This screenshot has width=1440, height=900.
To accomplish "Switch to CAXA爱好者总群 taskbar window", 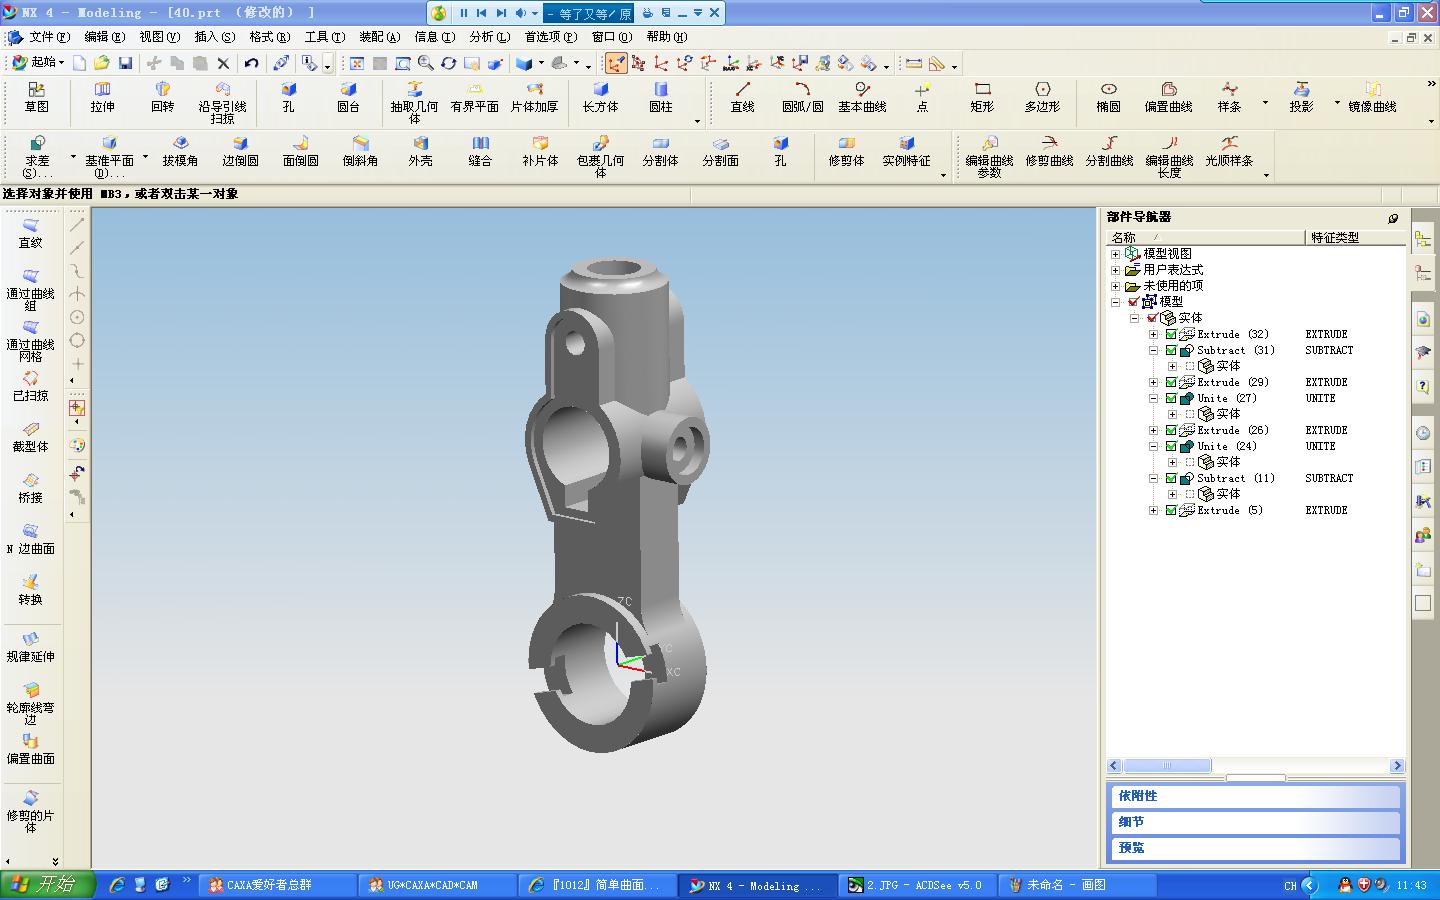I will click(277, 885).
